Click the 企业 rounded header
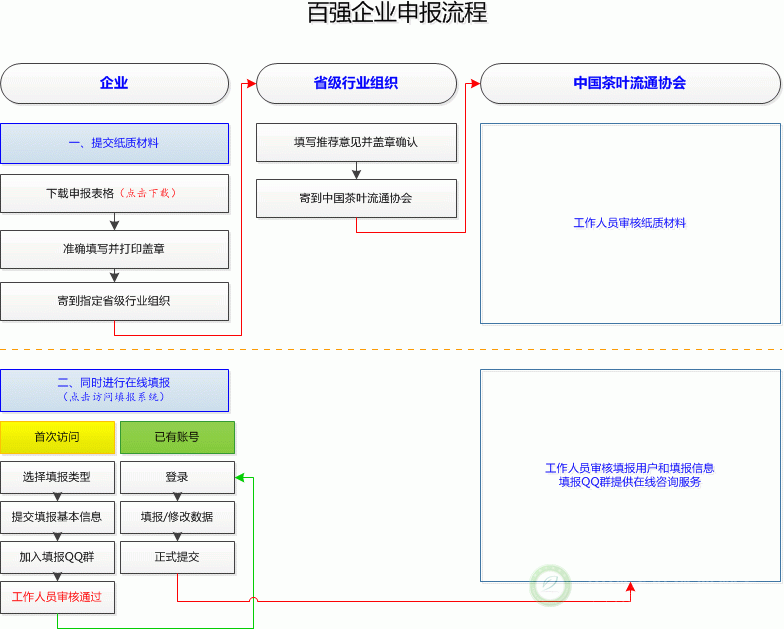Image resolution: width=784 pixels, height=629 pixels. click(114, 84)
